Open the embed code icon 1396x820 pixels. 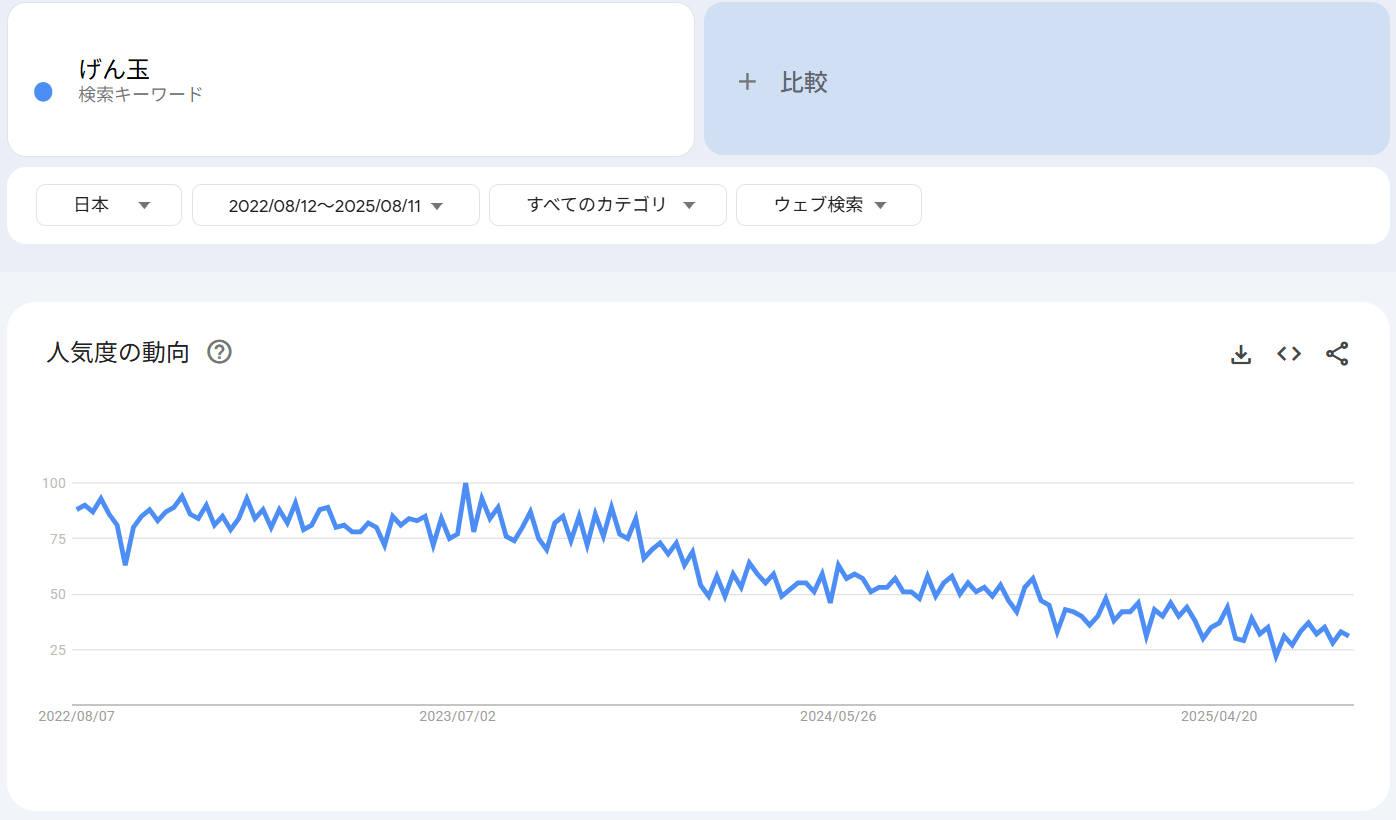(x=1289, y=354)
